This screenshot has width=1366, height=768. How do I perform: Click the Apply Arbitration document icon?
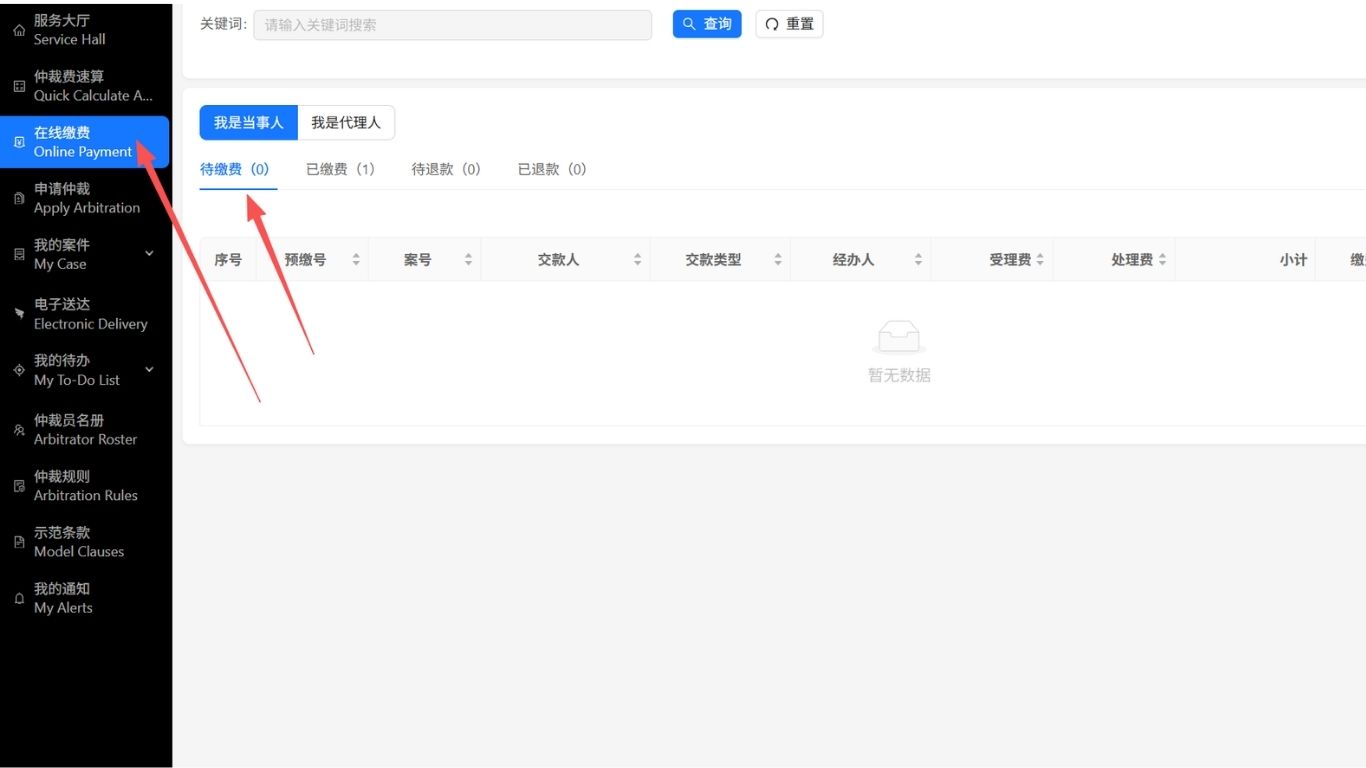[19, 198]
